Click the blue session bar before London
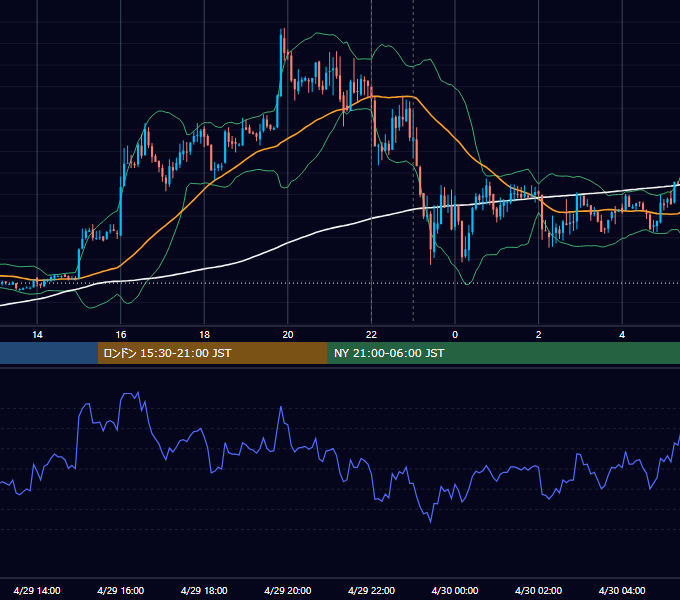The image size is (680, 600). [49, 353]
